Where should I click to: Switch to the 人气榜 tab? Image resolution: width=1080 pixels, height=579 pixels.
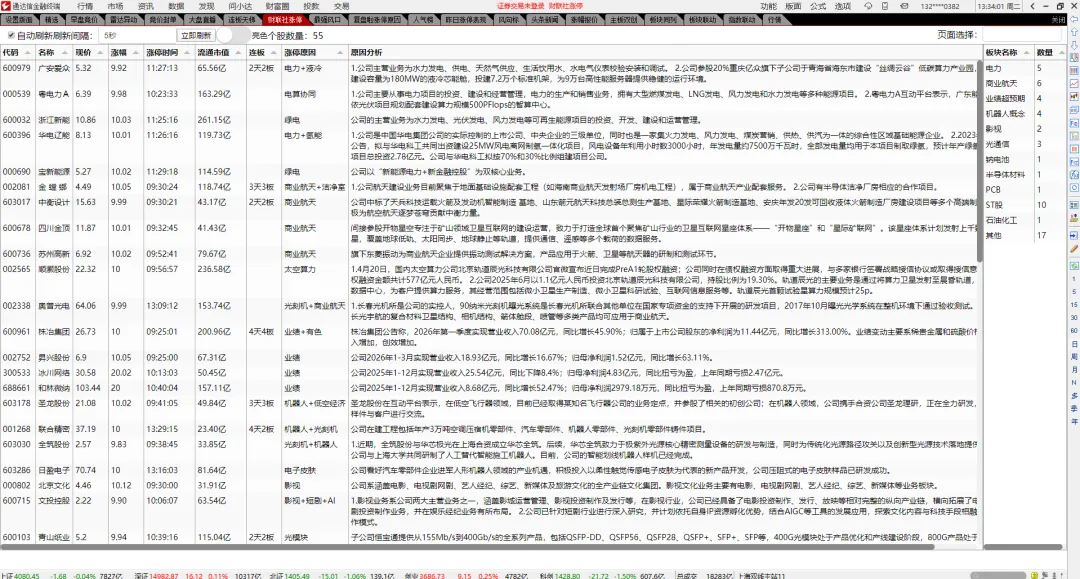tap(423, 20)
